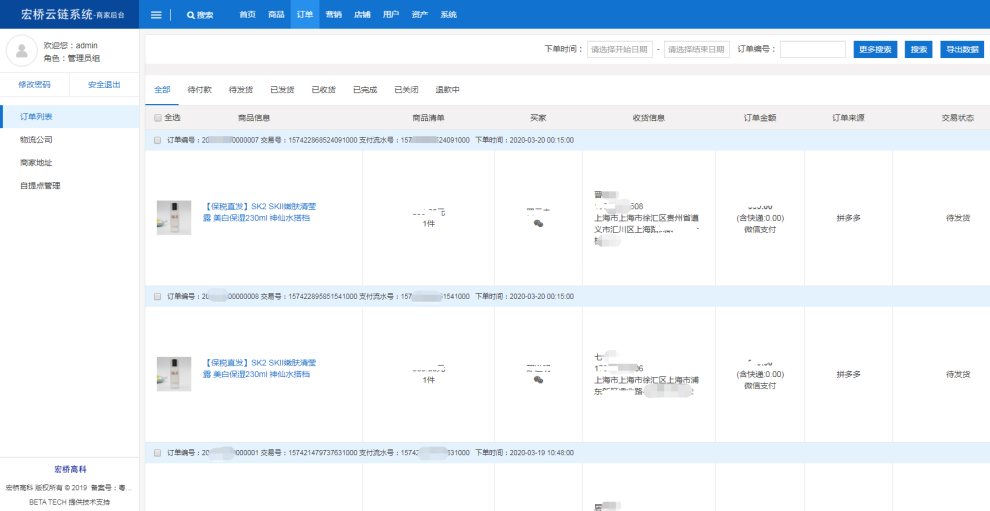This screenshot has width=990, height=511.
Task: Check the order ending in 0000007
Action: [158, 141]
